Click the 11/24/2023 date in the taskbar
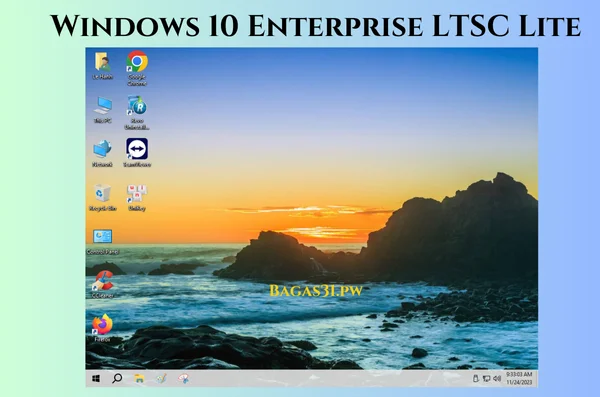Image resolution: width=600 pixels, height=397 pixels. coord(519,382)
